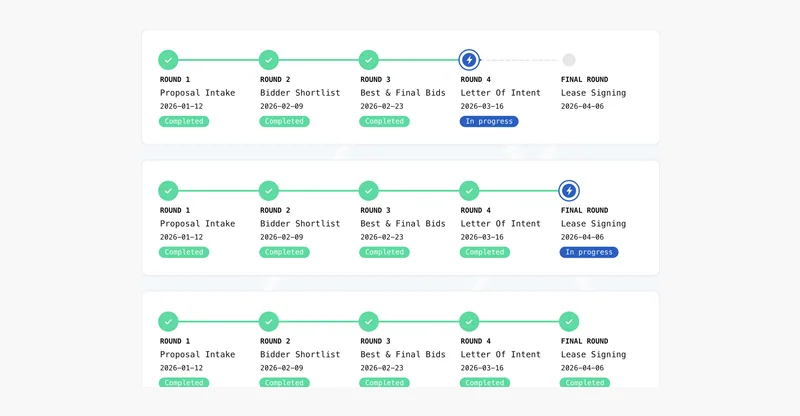Click Completed badge under Proposal Intake in bottom card
Screen dimensions: 800x416
[184, 382]
